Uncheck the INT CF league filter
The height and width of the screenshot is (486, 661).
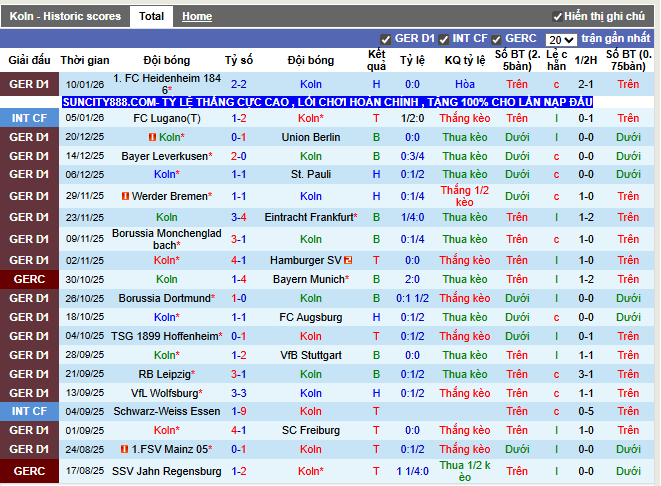(443, 40)
